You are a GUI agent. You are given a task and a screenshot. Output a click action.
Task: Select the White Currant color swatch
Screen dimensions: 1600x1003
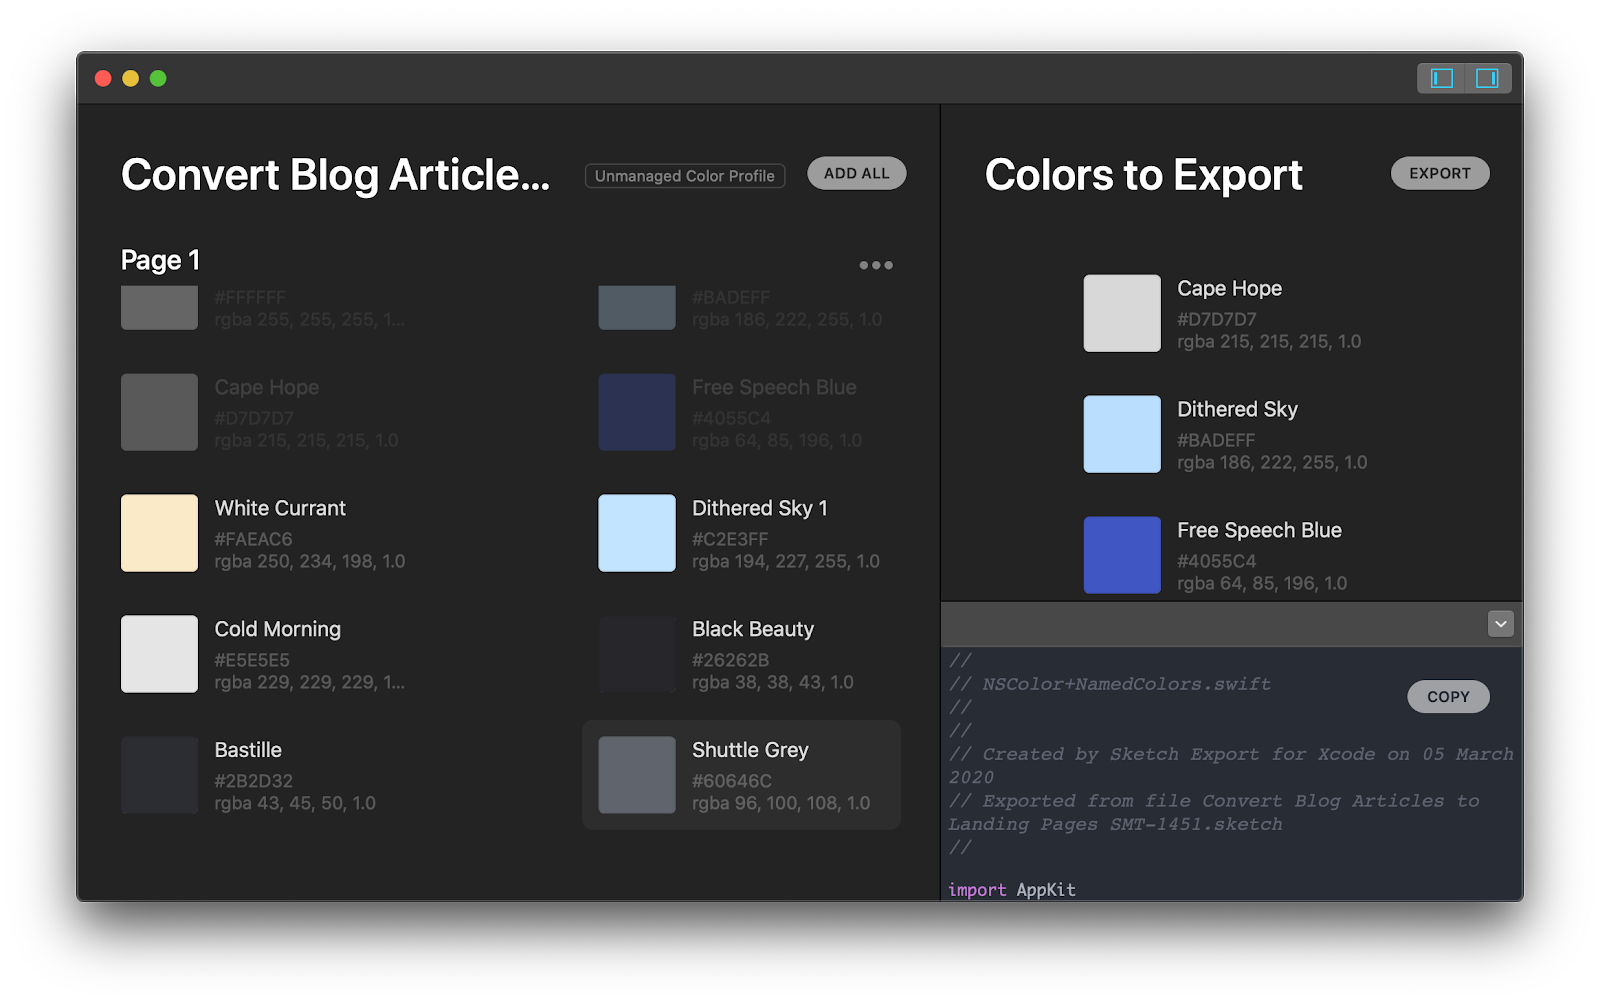coord(159,533)
